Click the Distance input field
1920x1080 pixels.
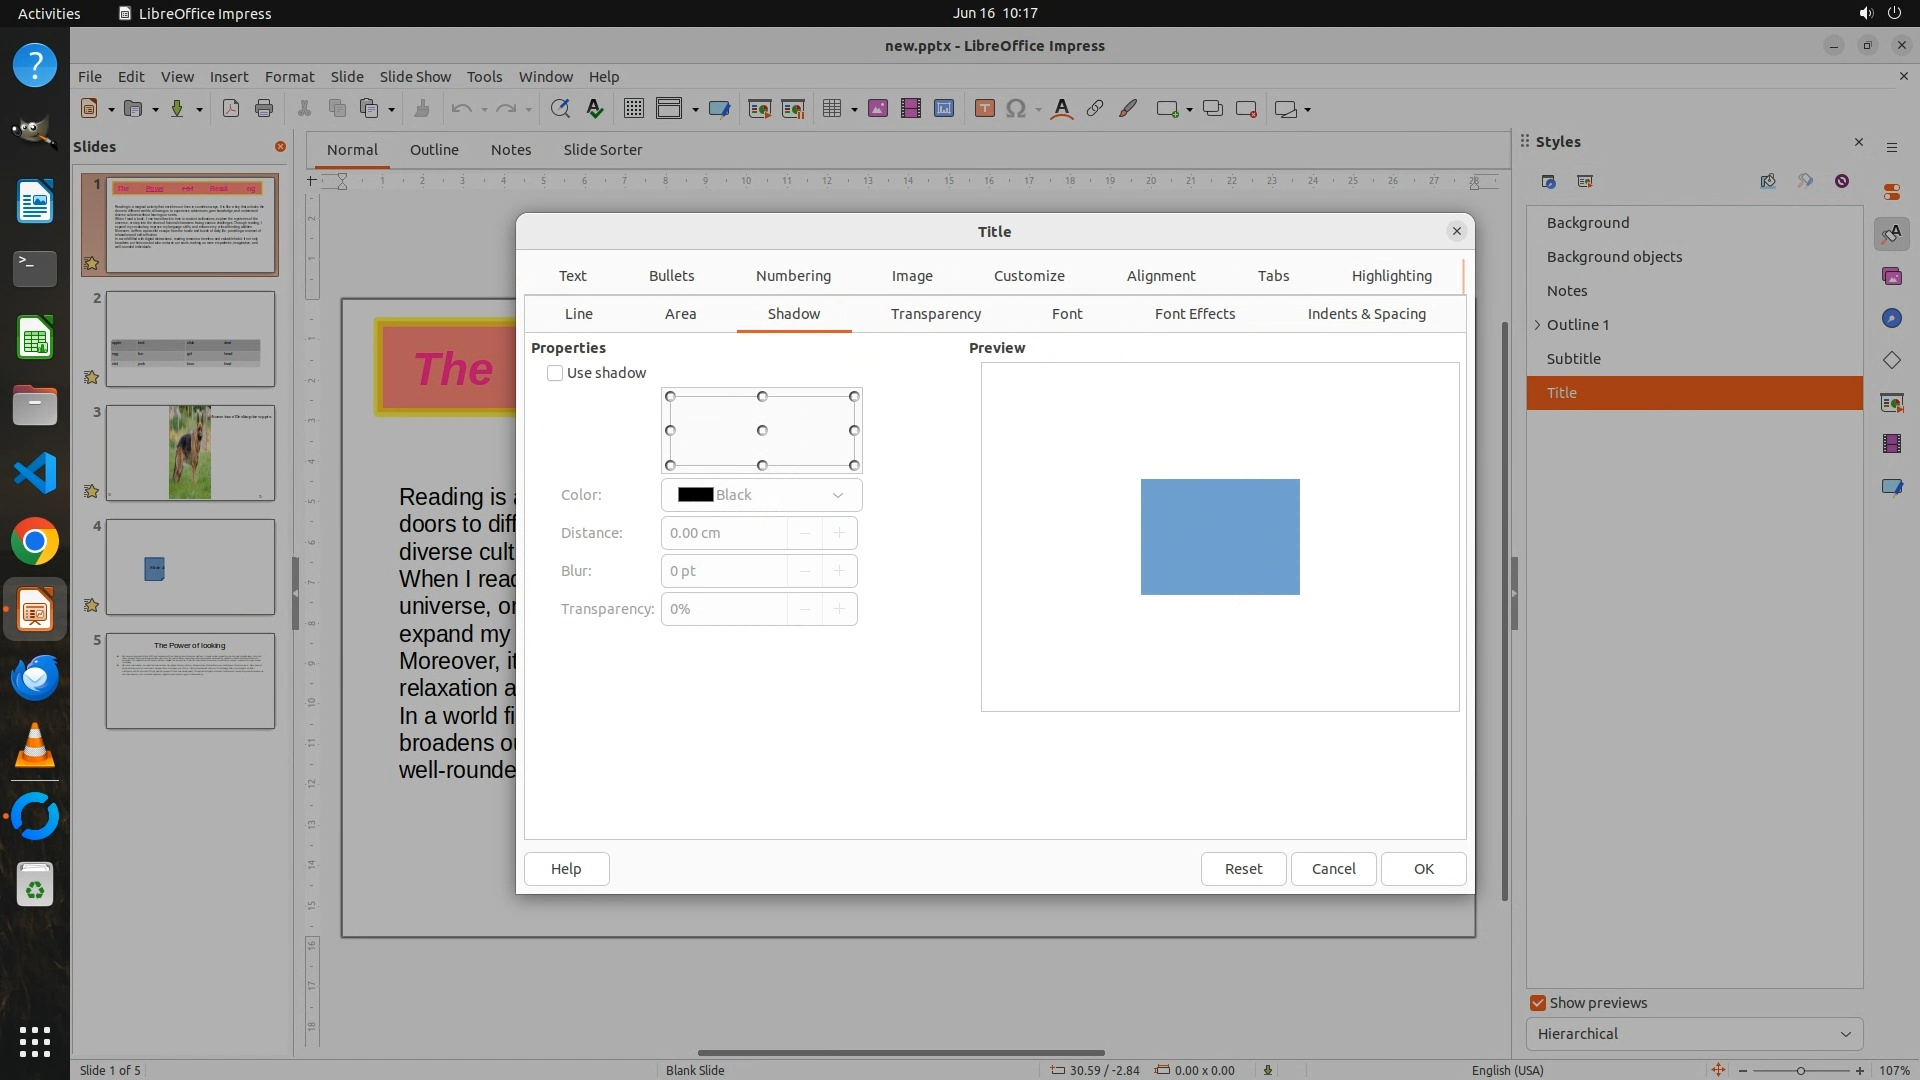(x=723, y=533)
